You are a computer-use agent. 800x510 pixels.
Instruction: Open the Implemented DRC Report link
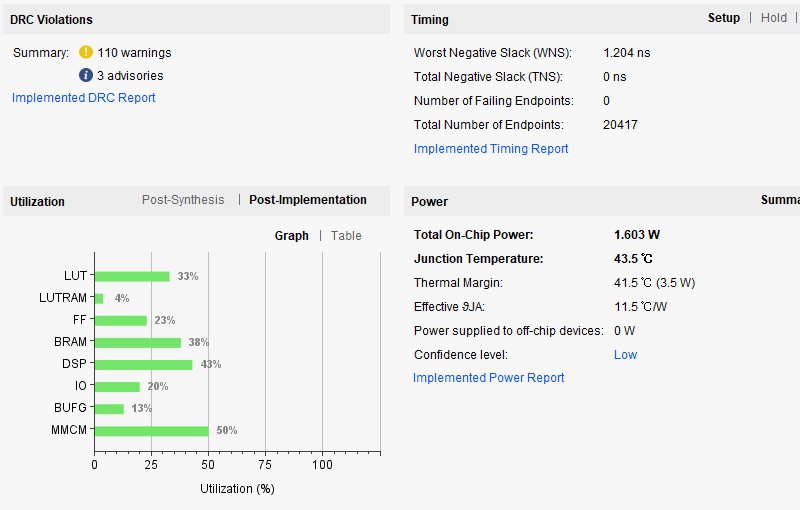click(x=84, y=98)
